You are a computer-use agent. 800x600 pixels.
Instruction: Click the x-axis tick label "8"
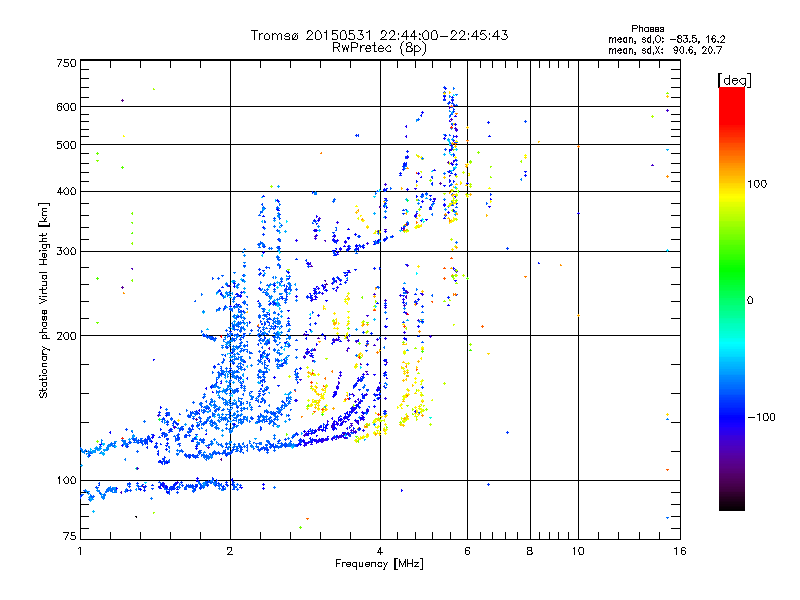click(x=530, y=551)
